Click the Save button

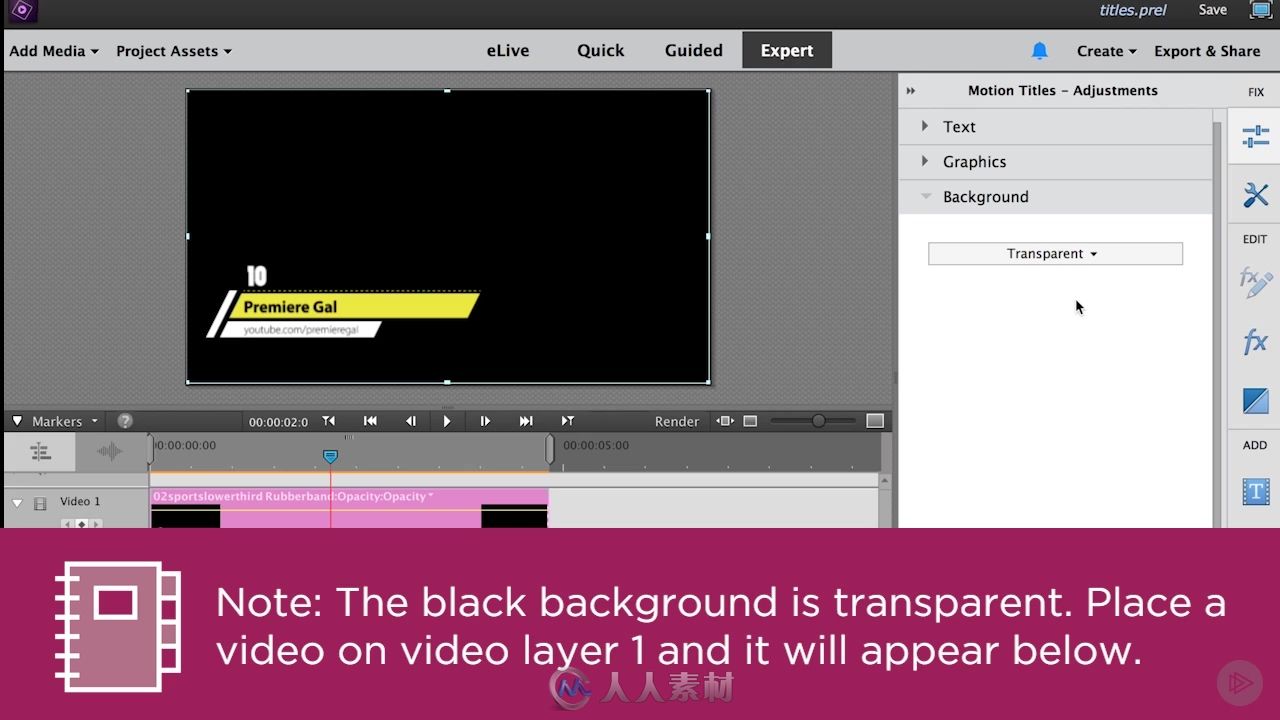coord(1213,10)
